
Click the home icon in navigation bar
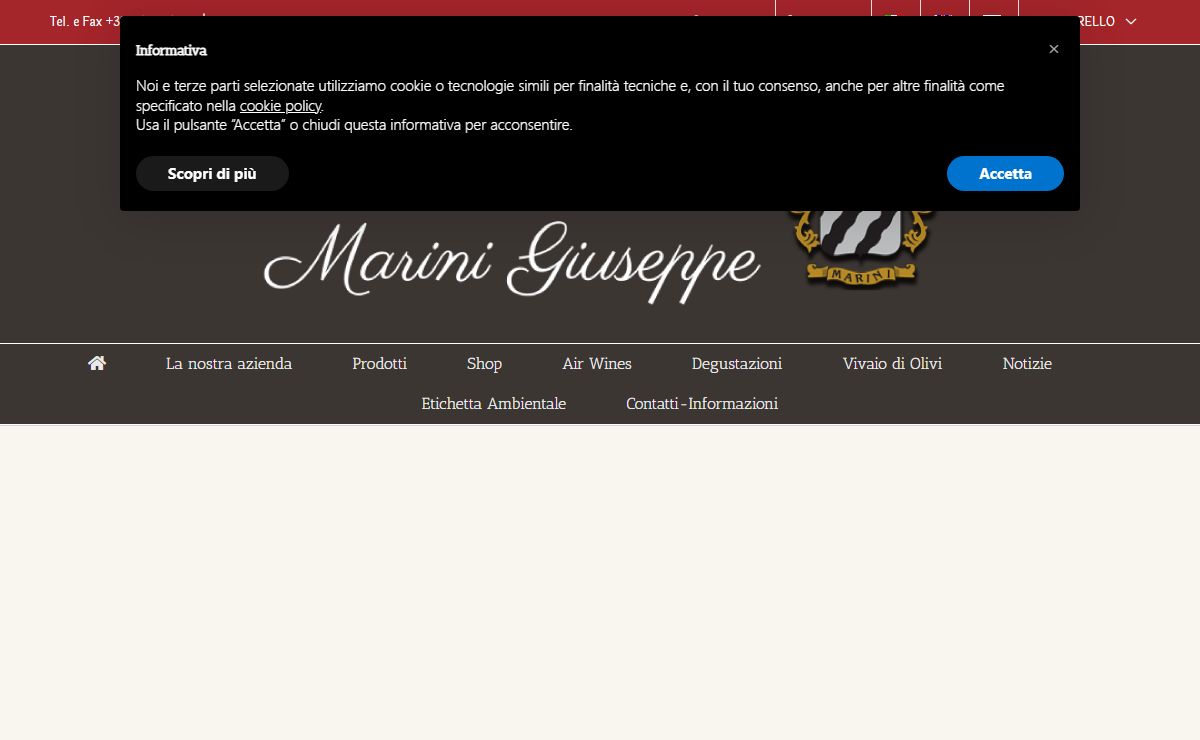click(97, 364)
